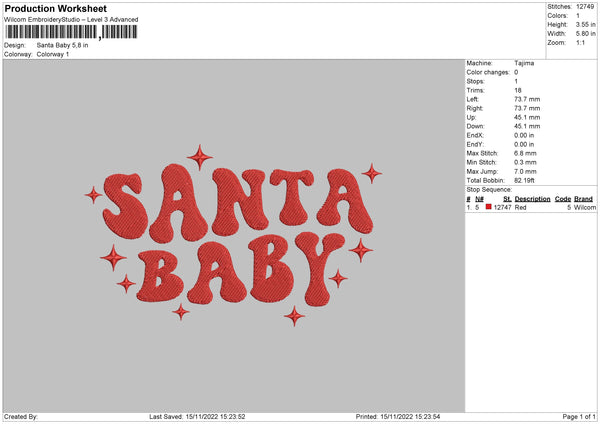Click the 'Code' column header
The width and height of the screenshot is (600, 424).
tap(562, 199)
